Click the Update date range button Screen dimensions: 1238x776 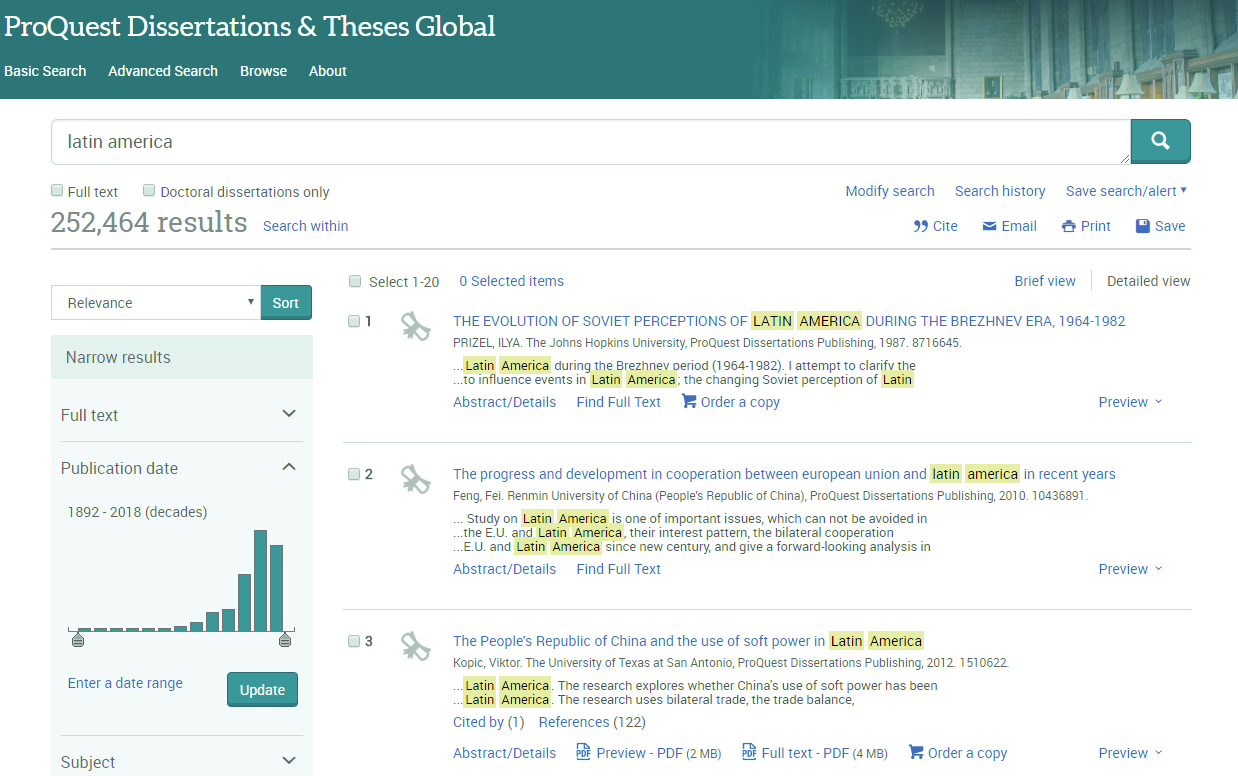(x=262, y=690)
